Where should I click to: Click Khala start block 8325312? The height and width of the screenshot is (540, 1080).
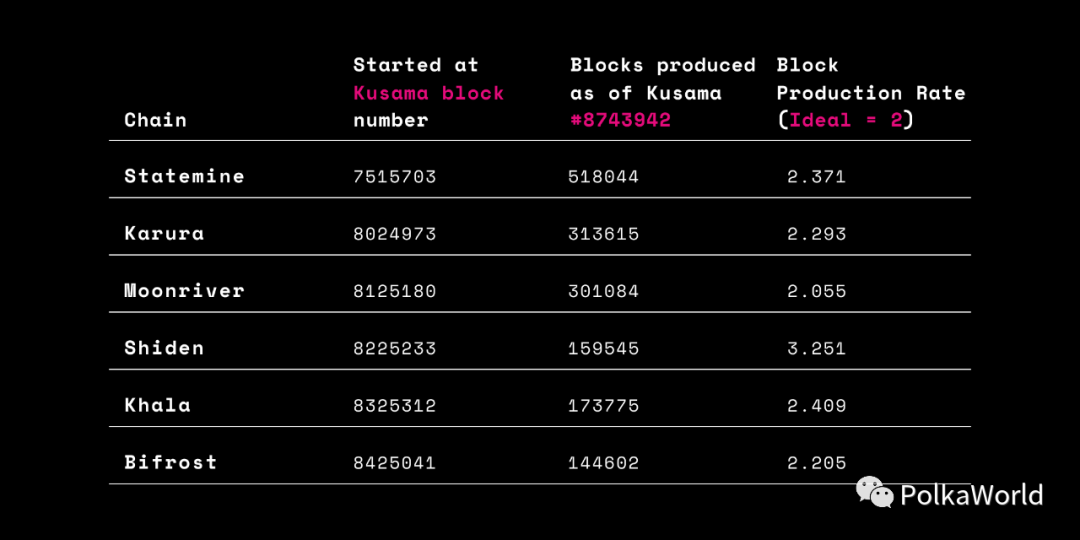(395, 406)
